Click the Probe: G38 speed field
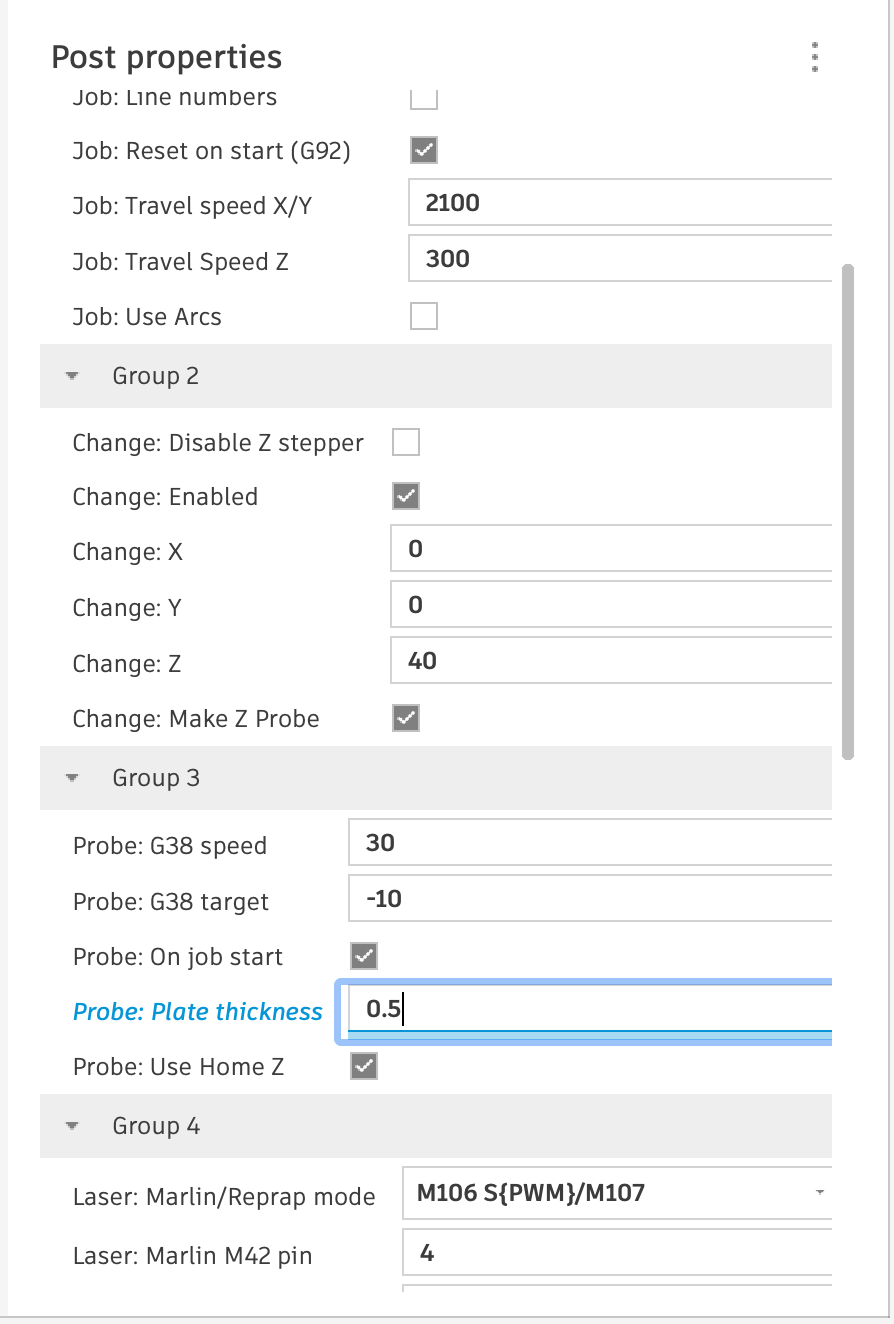Image resolution: width=894 pixels, height=1324 pixels. [590, 842]
